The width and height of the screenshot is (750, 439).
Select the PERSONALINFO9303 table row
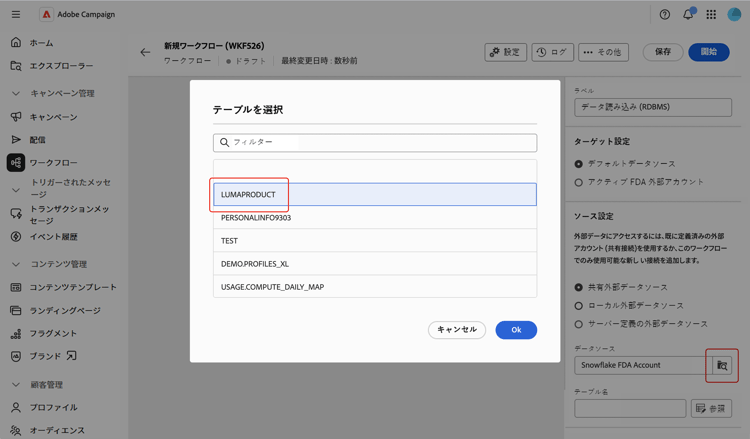coord(375,218)
